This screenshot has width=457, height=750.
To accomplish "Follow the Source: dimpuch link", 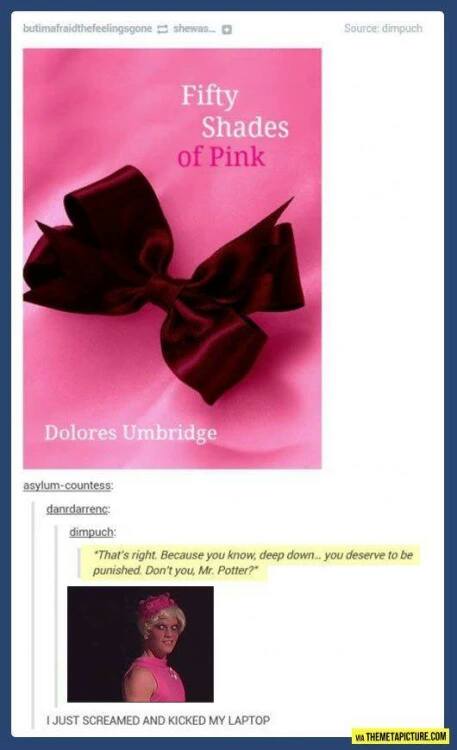I will tap(383, 28).
